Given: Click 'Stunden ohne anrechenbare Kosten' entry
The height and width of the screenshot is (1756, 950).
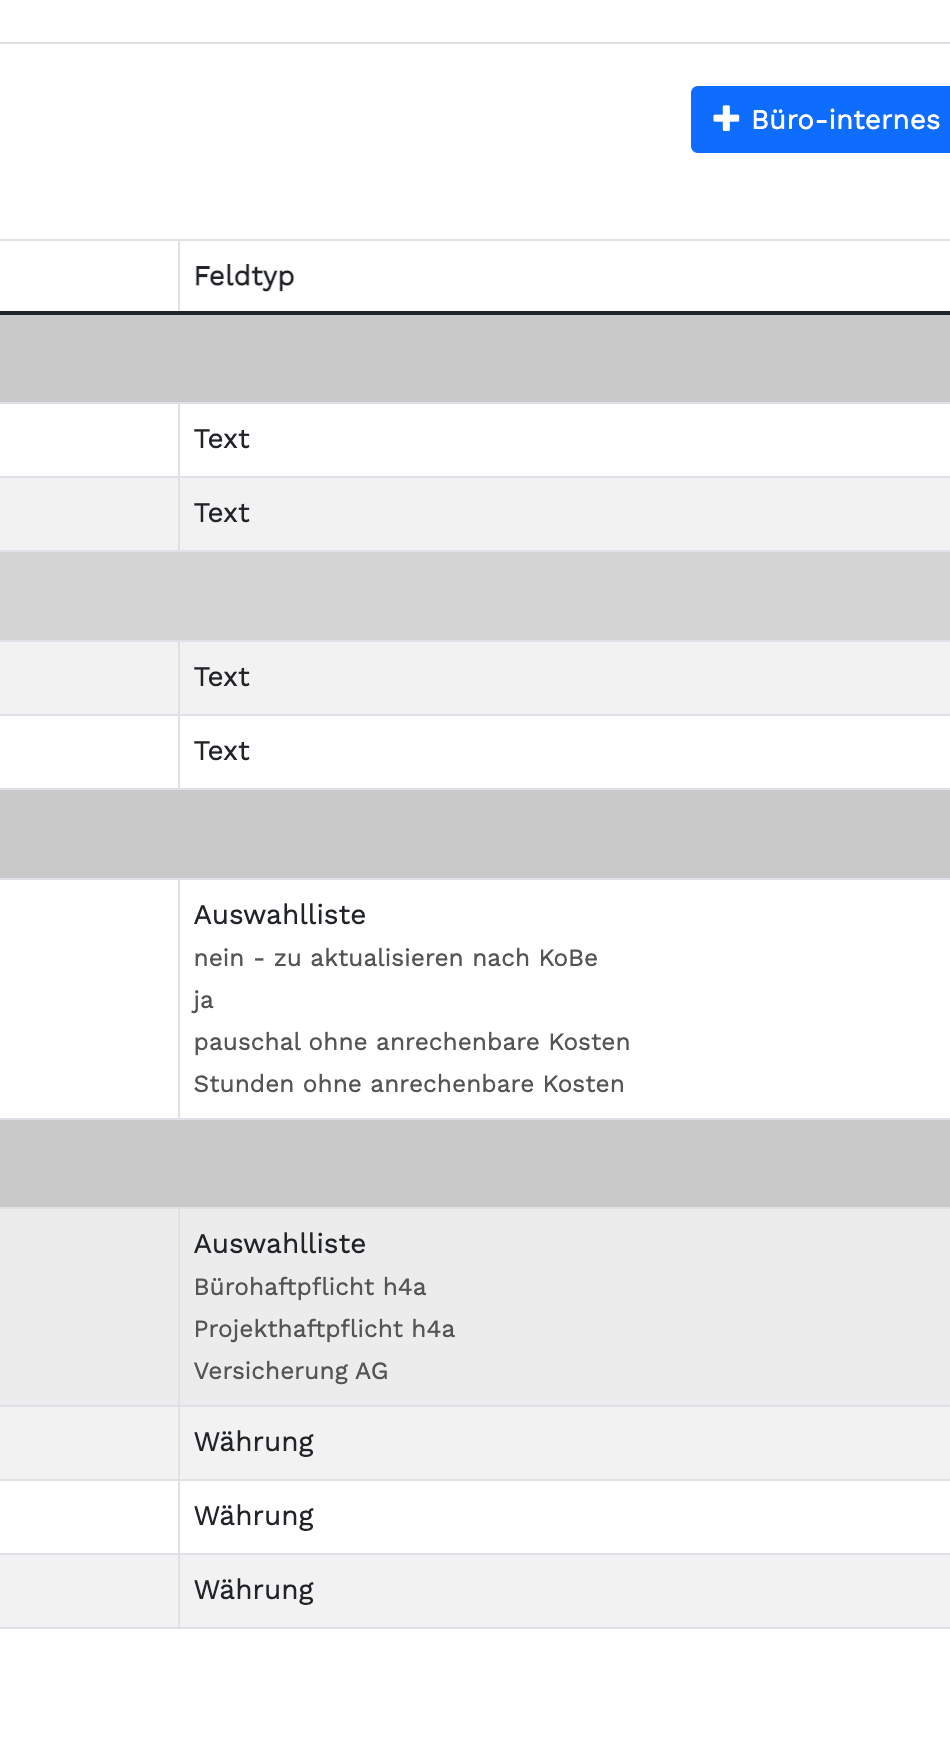Looking at the screenshot, I should click(408, 1084).
